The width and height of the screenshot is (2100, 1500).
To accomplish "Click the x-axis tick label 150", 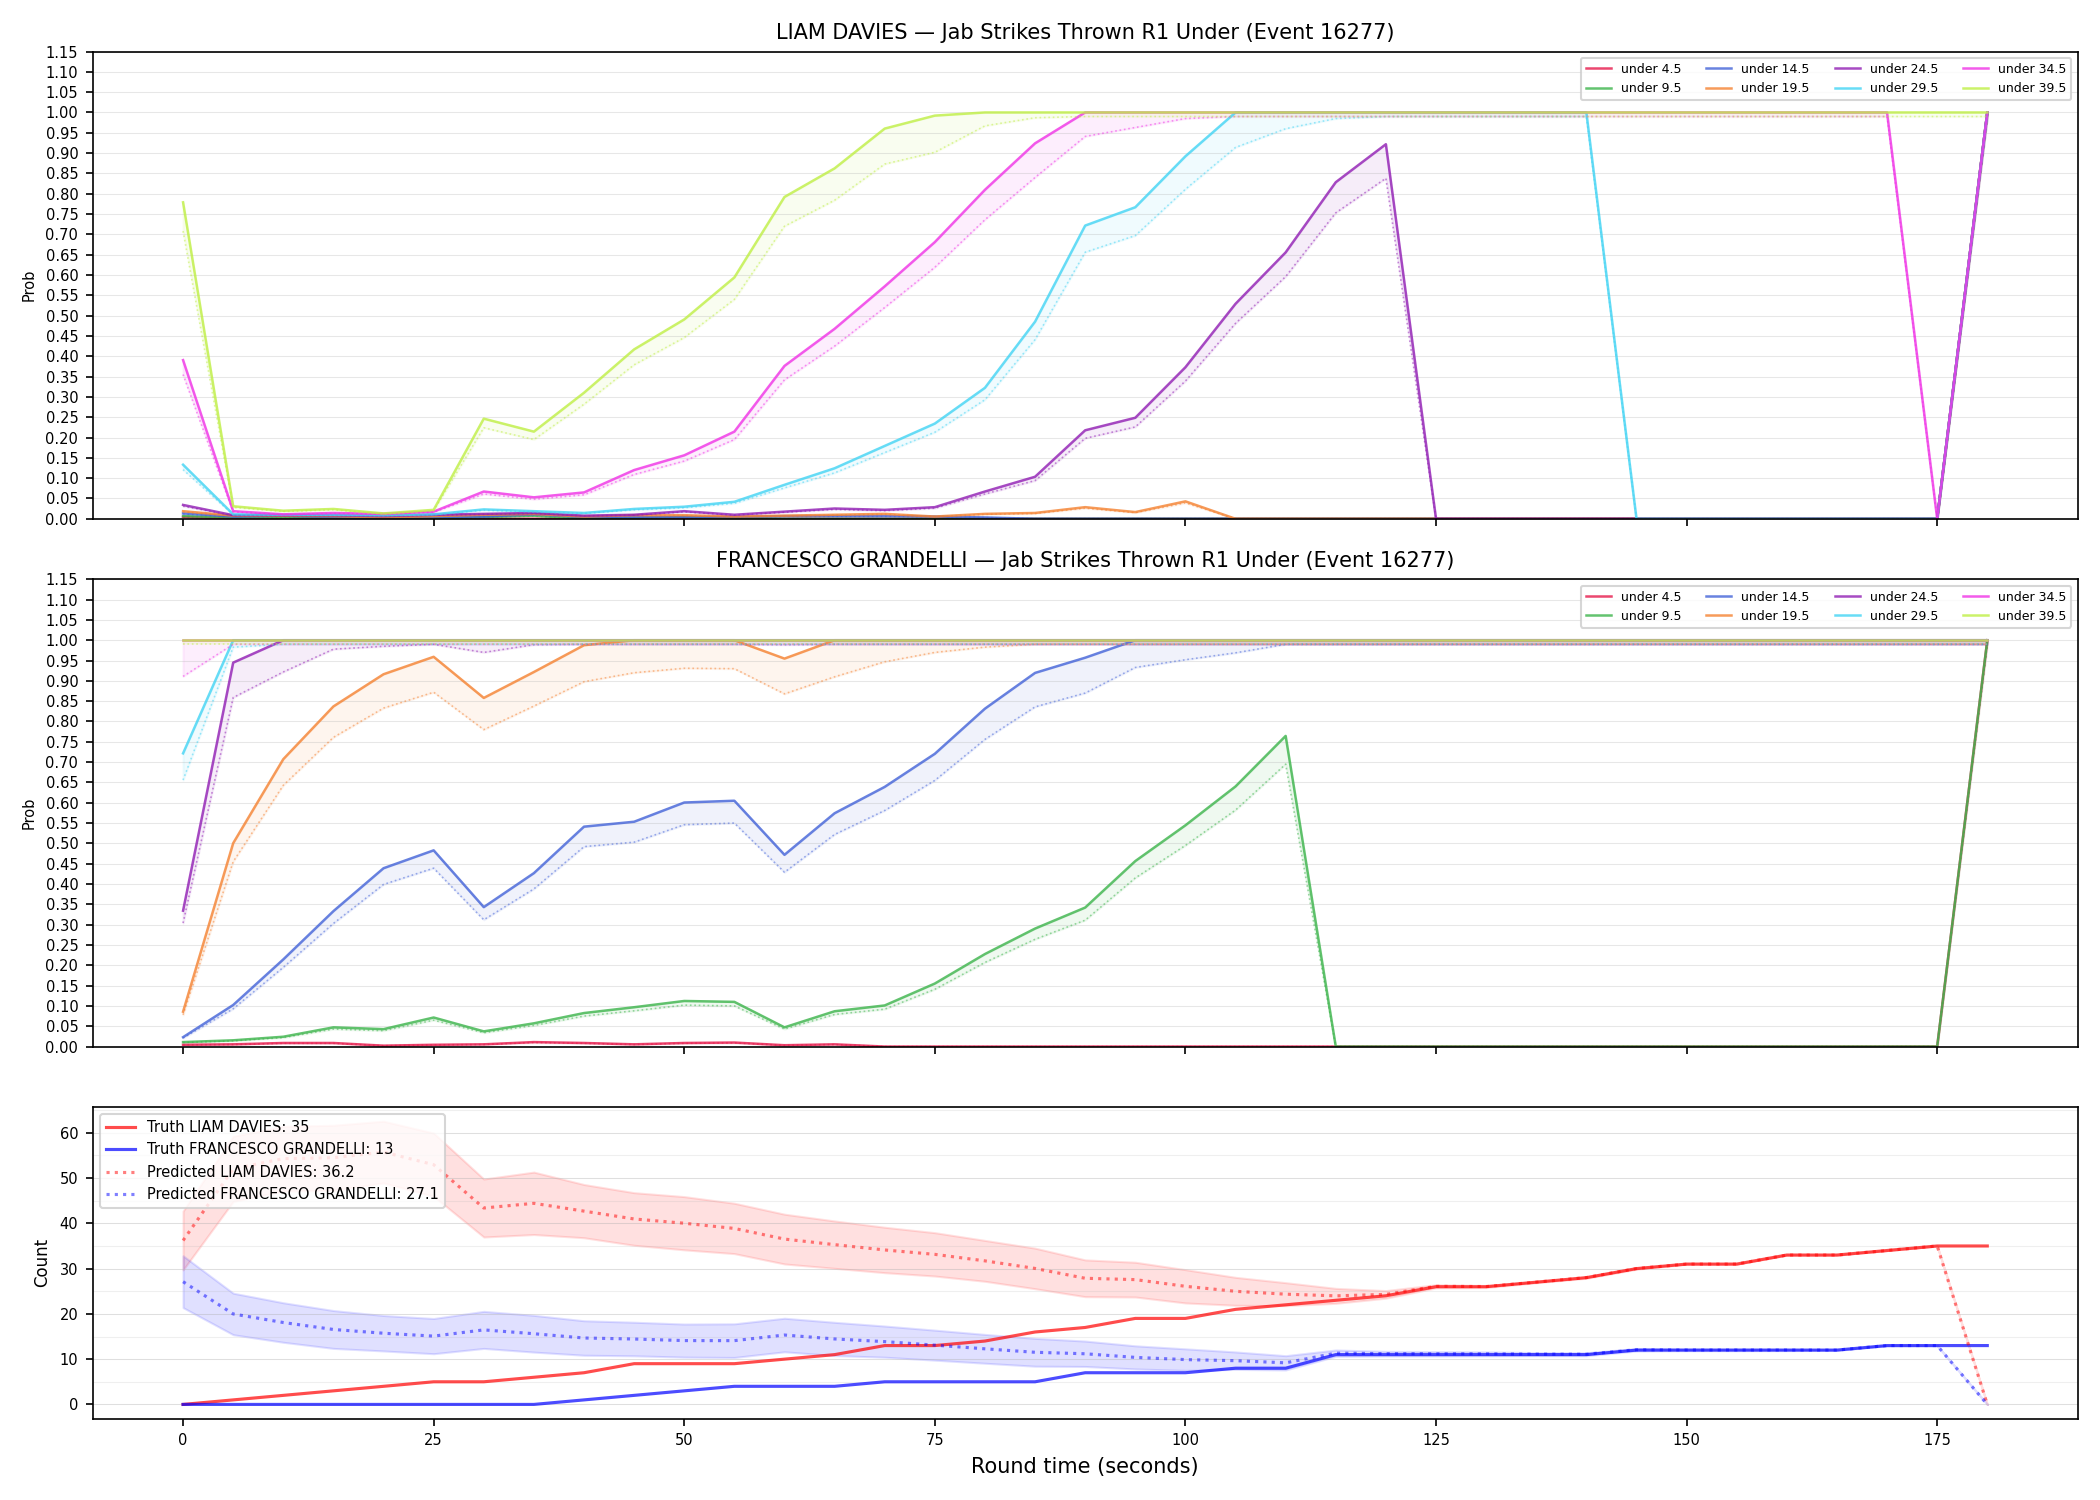I will coord(1686,1440).
